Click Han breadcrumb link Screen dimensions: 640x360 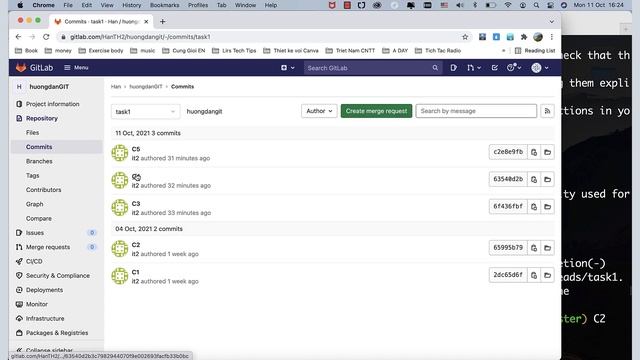tap(116, 87)
